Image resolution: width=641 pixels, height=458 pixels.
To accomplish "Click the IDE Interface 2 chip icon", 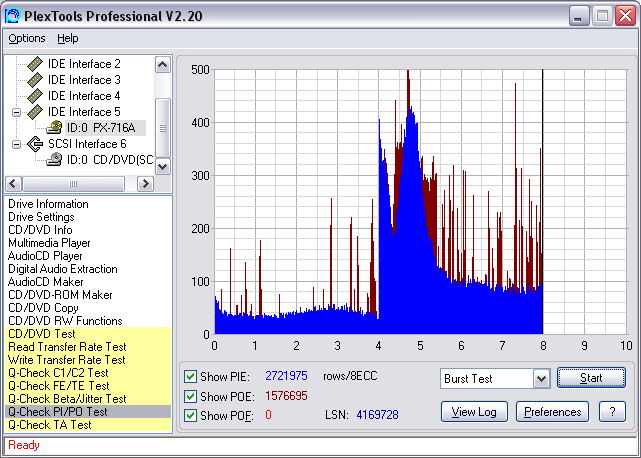I will pos(35,64).
